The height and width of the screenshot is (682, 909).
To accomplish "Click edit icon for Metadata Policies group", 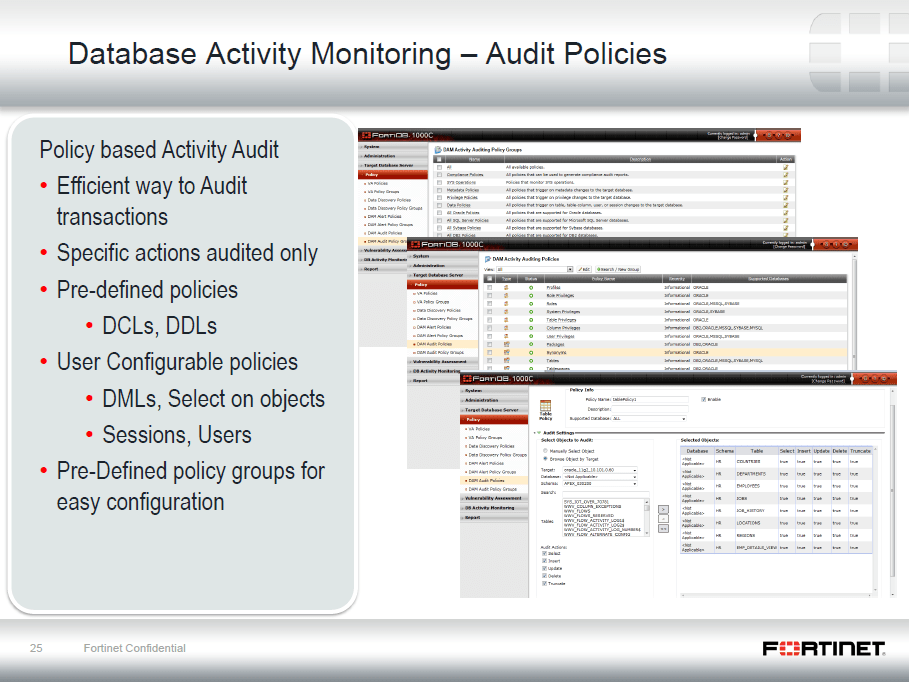I will tap(786, 190).
